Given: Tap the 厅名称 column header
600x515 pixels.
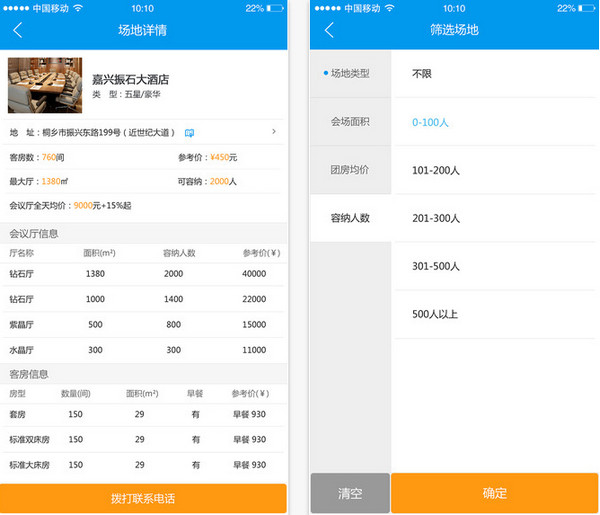Looking at the screenshot, I should tap(22, 253).
